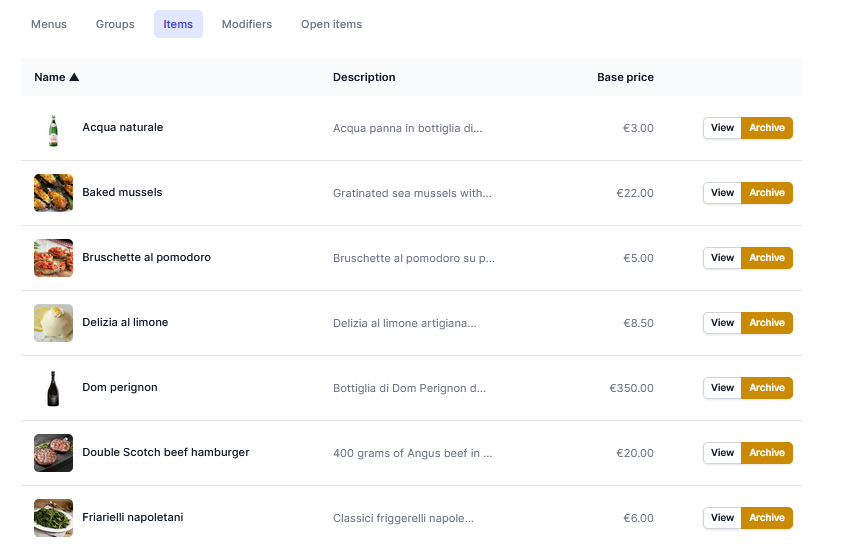Switch to the Menus tab
This screenshot has height=548, width=850.
click(49, 24)
